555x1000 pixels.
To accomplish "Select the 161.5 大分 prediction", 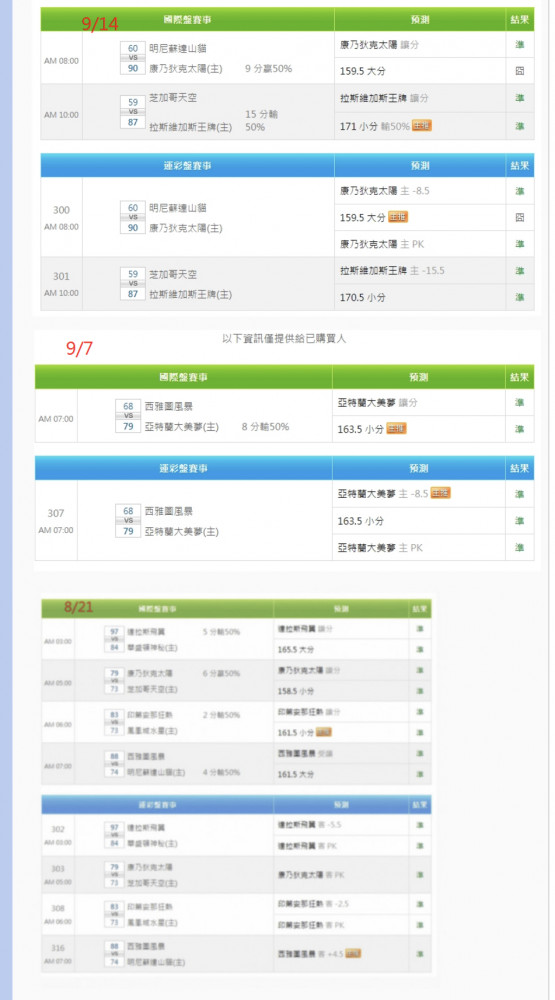I will (296, 774).
